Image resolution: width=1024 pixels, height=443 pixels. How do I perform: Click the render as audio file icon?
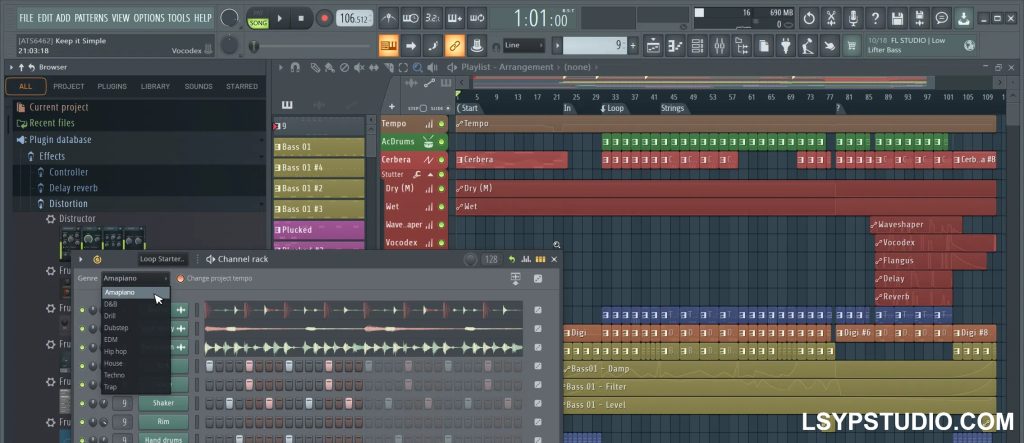(920, 18)
